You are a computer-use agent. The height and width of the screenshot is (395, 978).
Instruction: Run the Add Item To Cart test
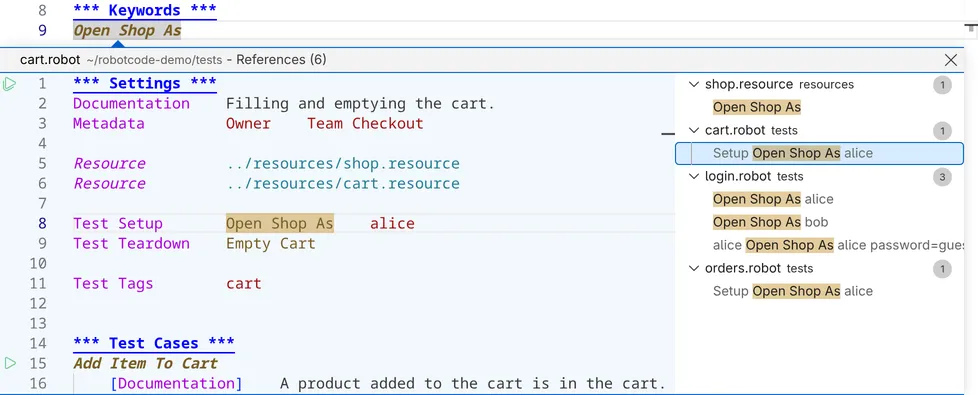9,363
